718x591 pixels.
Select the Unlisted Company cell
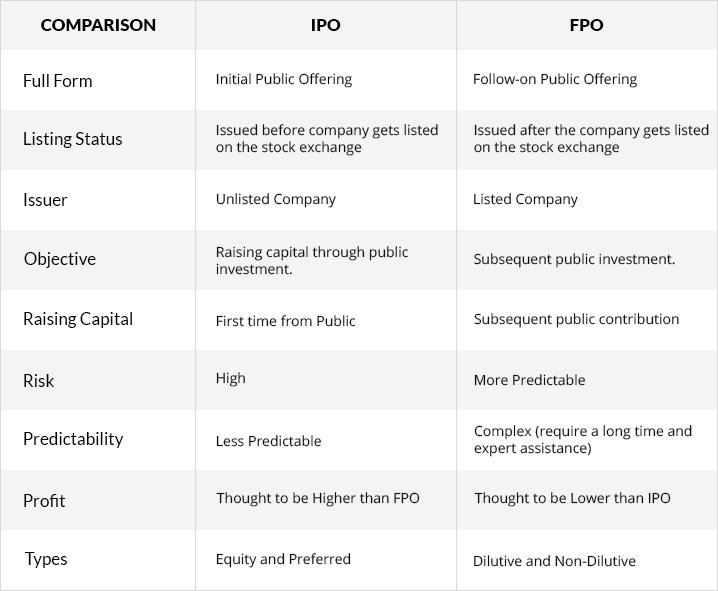tap(276, 199)
